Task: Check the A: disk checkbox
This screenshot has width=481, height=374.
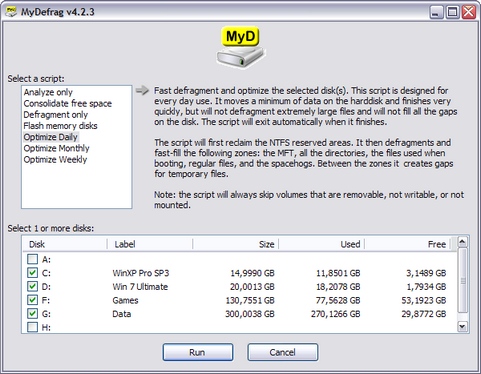Action: 32,259
